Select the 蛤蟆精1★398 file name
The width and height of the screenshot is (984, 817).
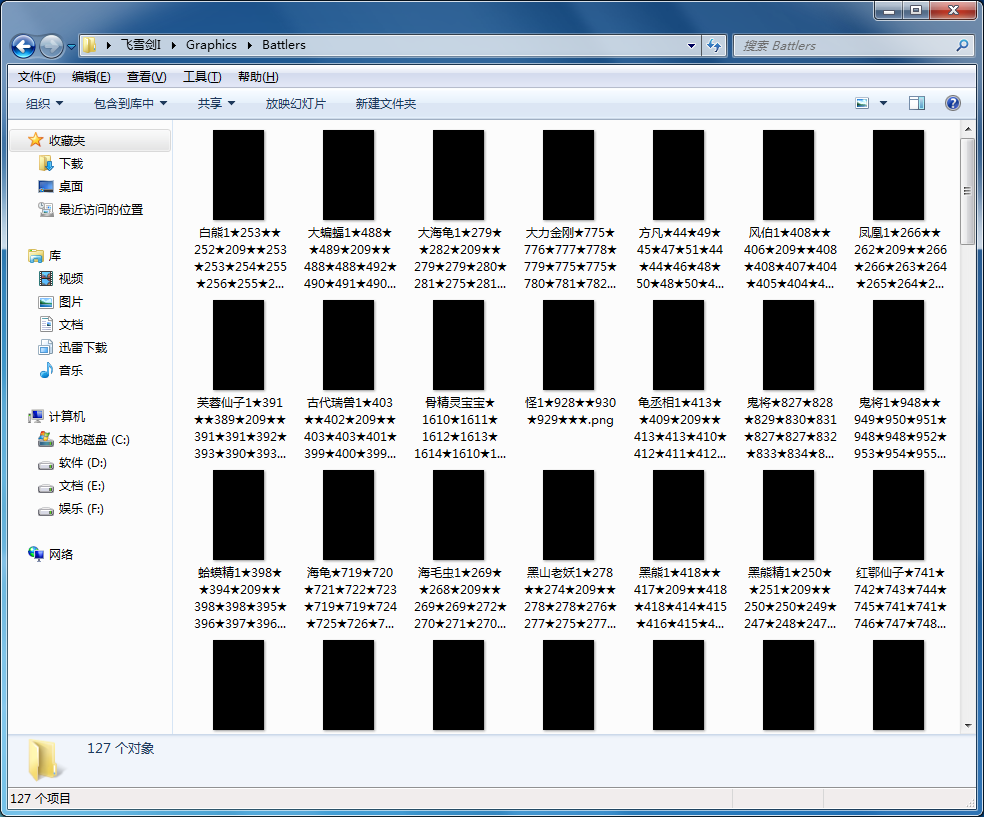coord(240,598)
